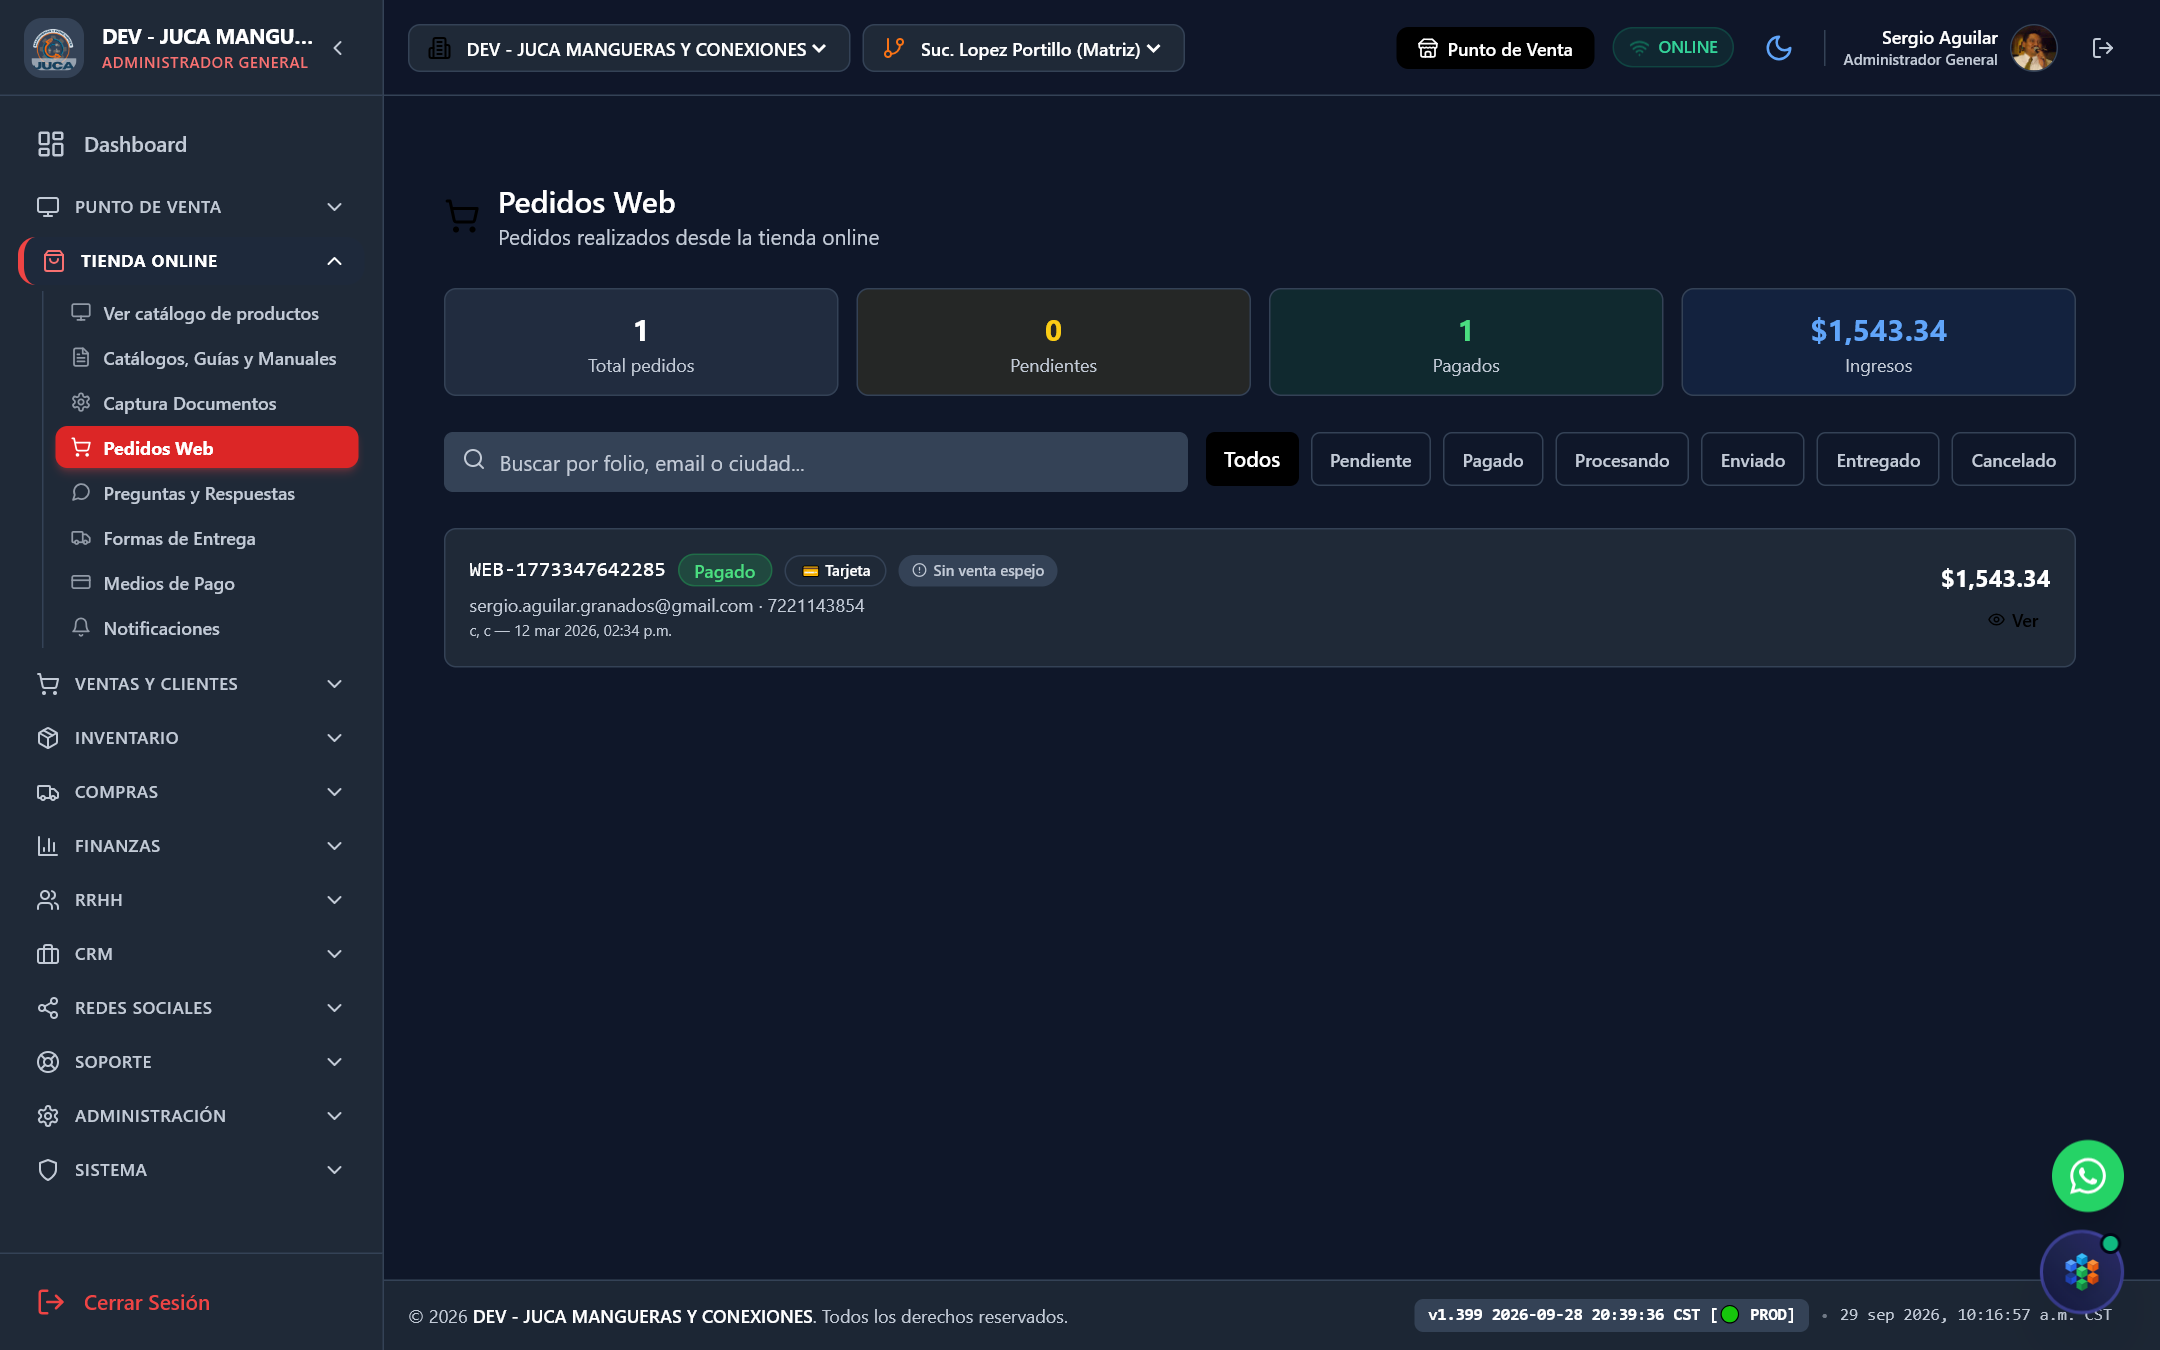The image size is (2160, 1350).
Task: Filter orders by Pendiente
Action: (1370, 459)
